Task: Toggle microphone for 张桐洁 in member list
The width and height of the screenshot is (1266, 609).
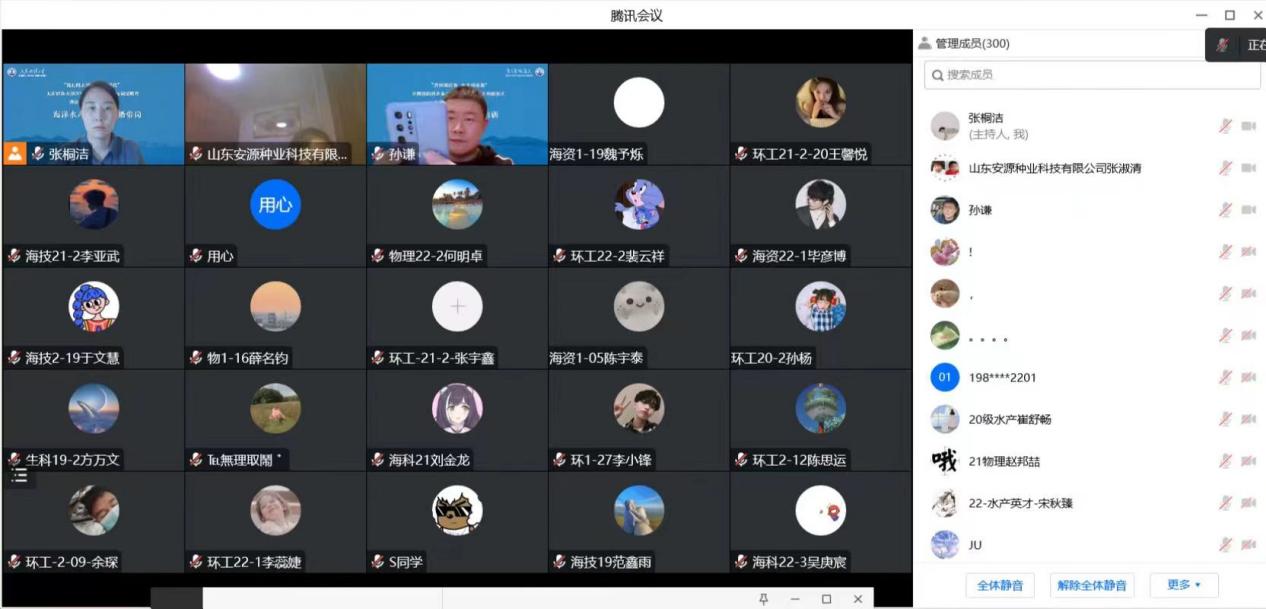Action: (x=1224, y=126)
